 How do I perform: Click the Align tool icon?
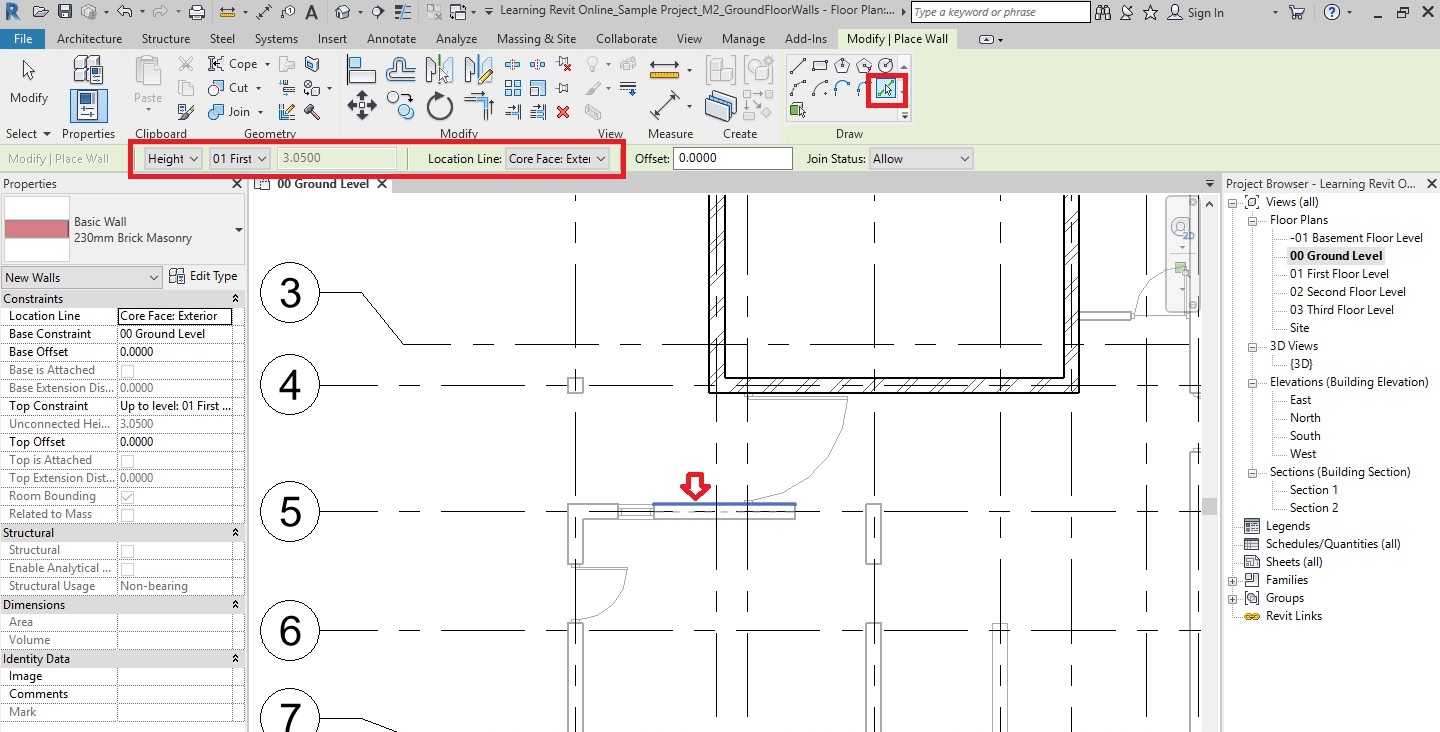(361, 69)
